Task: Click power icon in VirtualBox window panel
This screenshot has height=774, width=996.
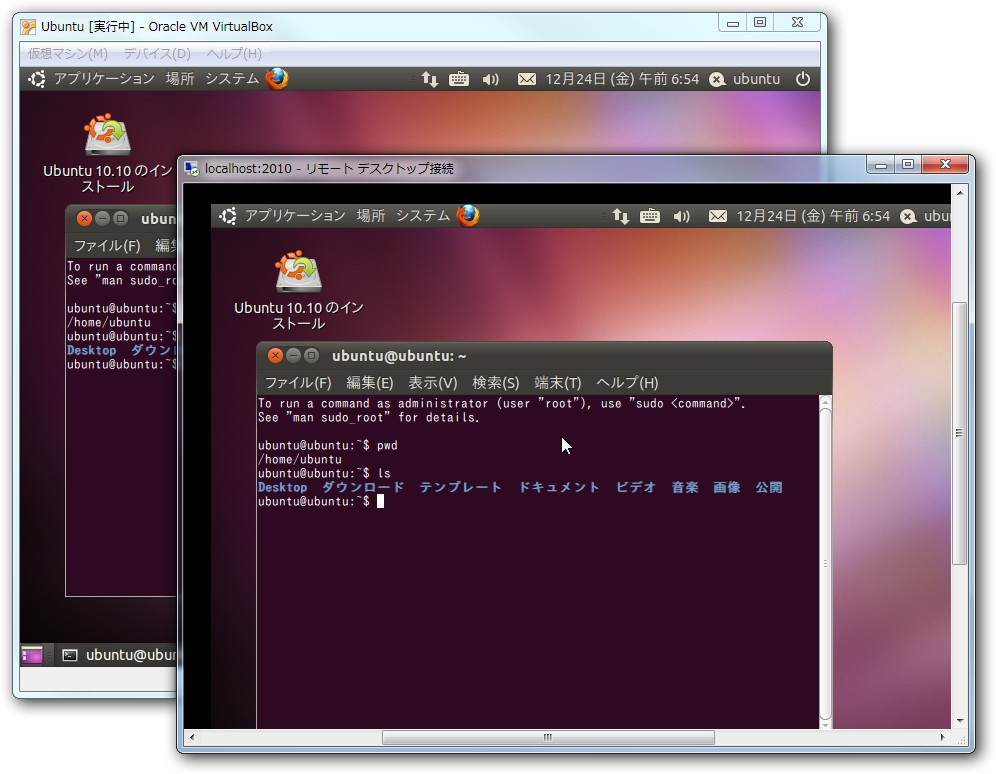Action: click(x=803, y=79)
